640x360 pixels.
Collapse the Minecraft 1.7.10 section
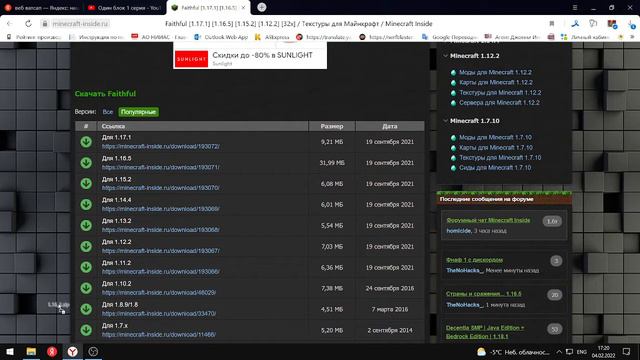coord(445,121)
